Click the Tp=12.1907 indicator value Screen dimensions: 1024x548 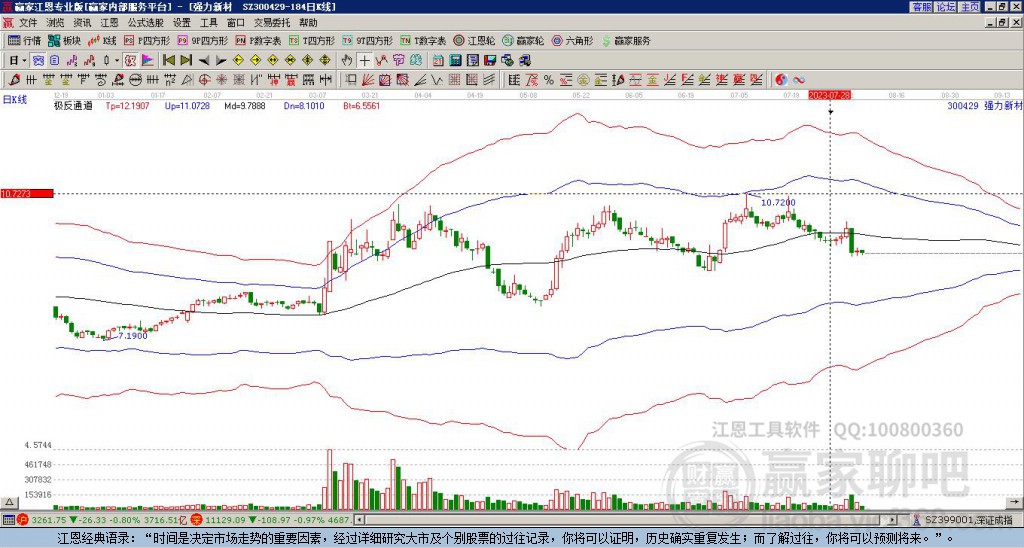[x=127, y=105]
